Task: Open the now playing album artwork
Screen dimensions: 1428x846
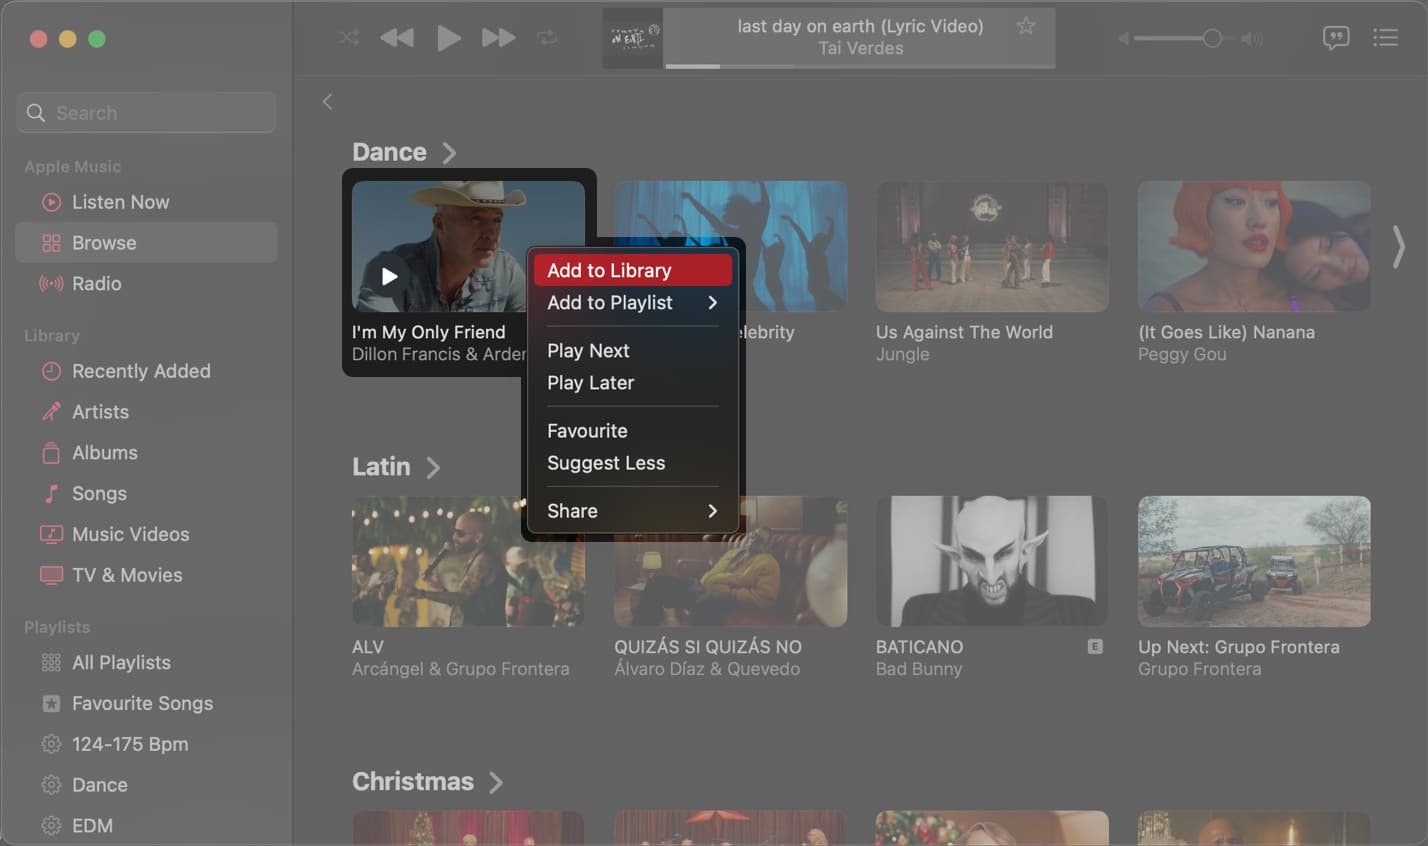Action: [632, 39]
